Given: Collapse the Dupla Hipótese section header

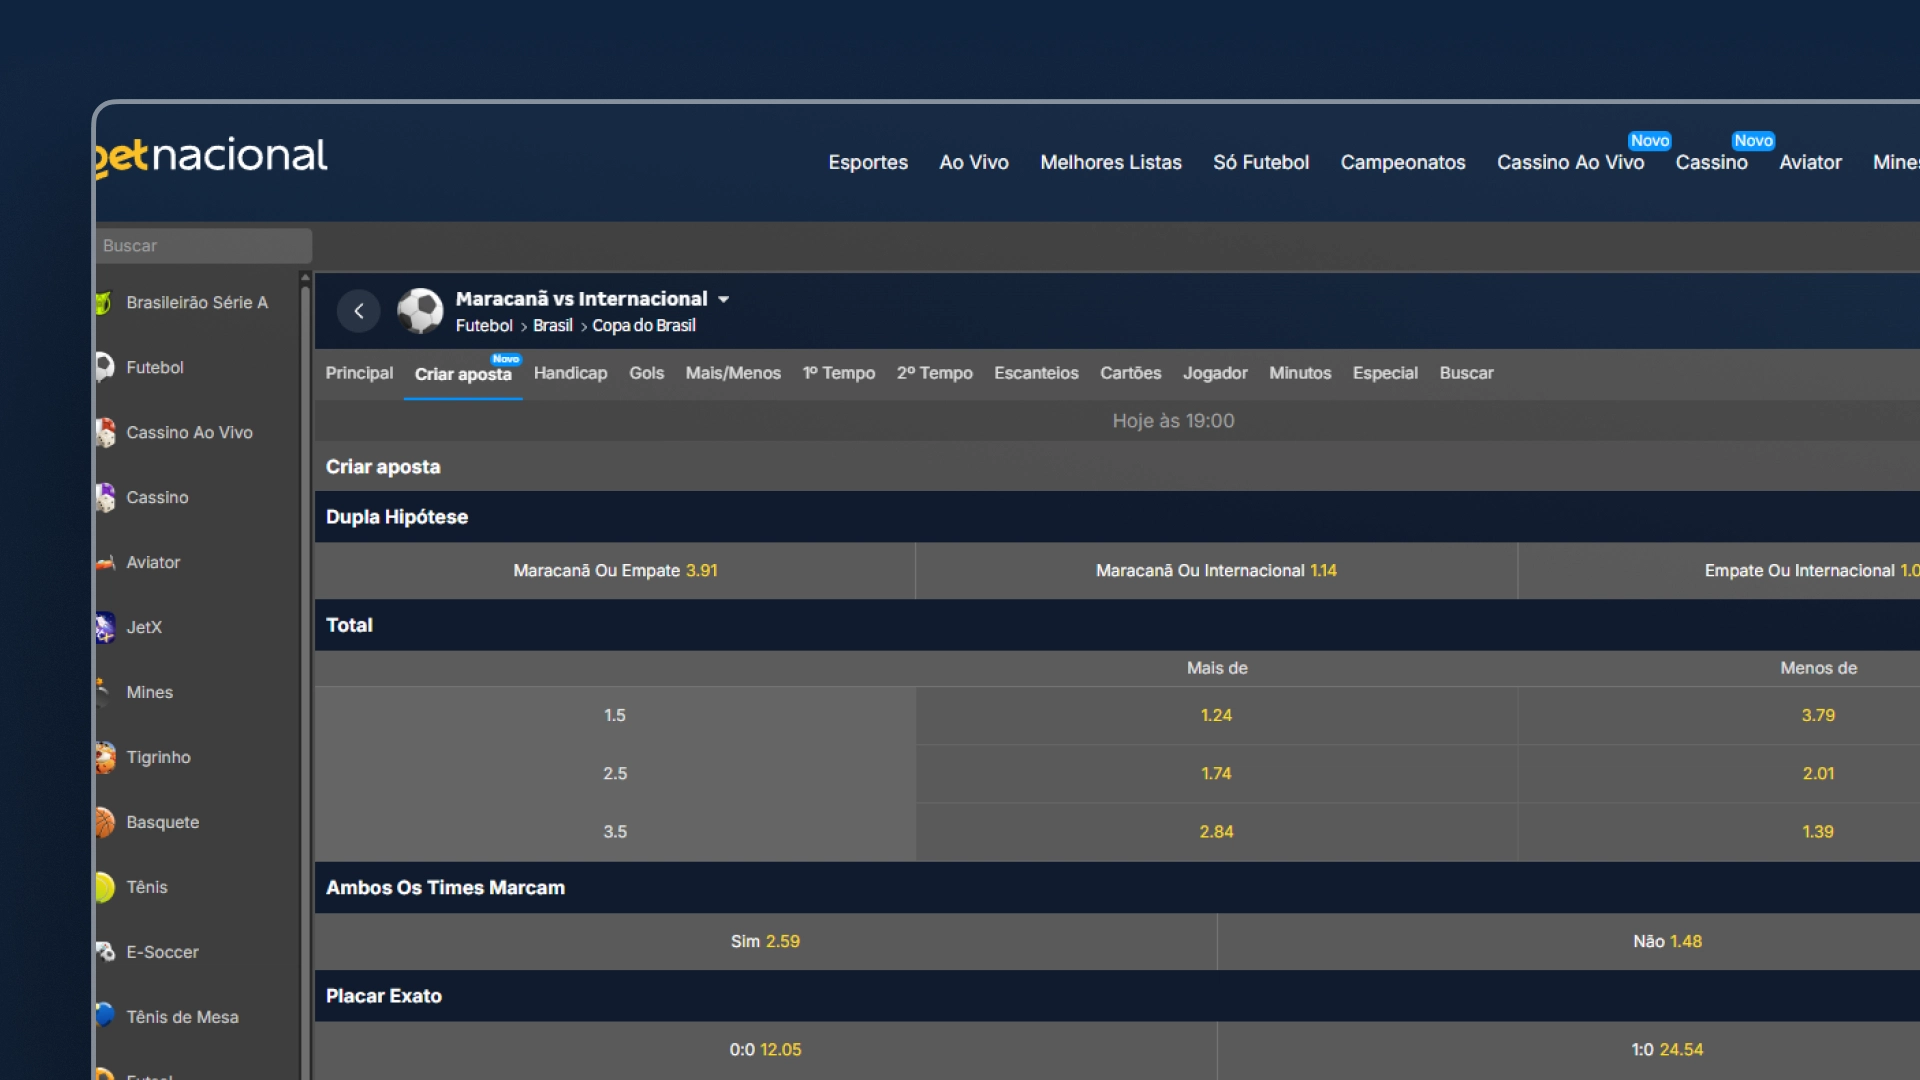Looking at the screenshot, I should (x=1117, y=517).
